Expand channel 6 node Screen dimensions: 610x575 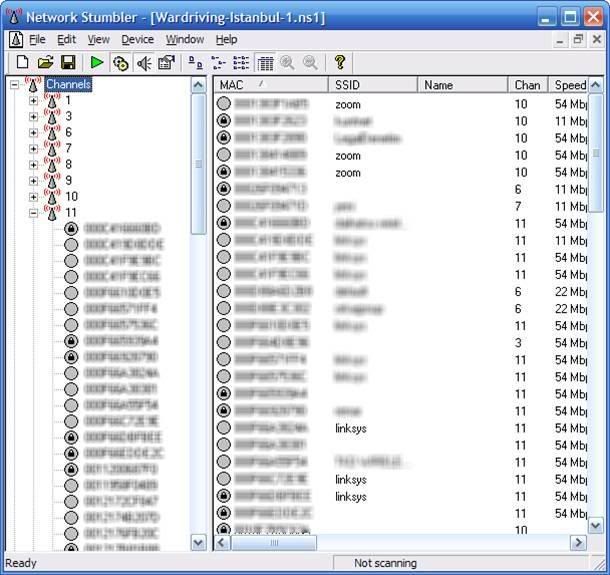click(x=33, y=132)
